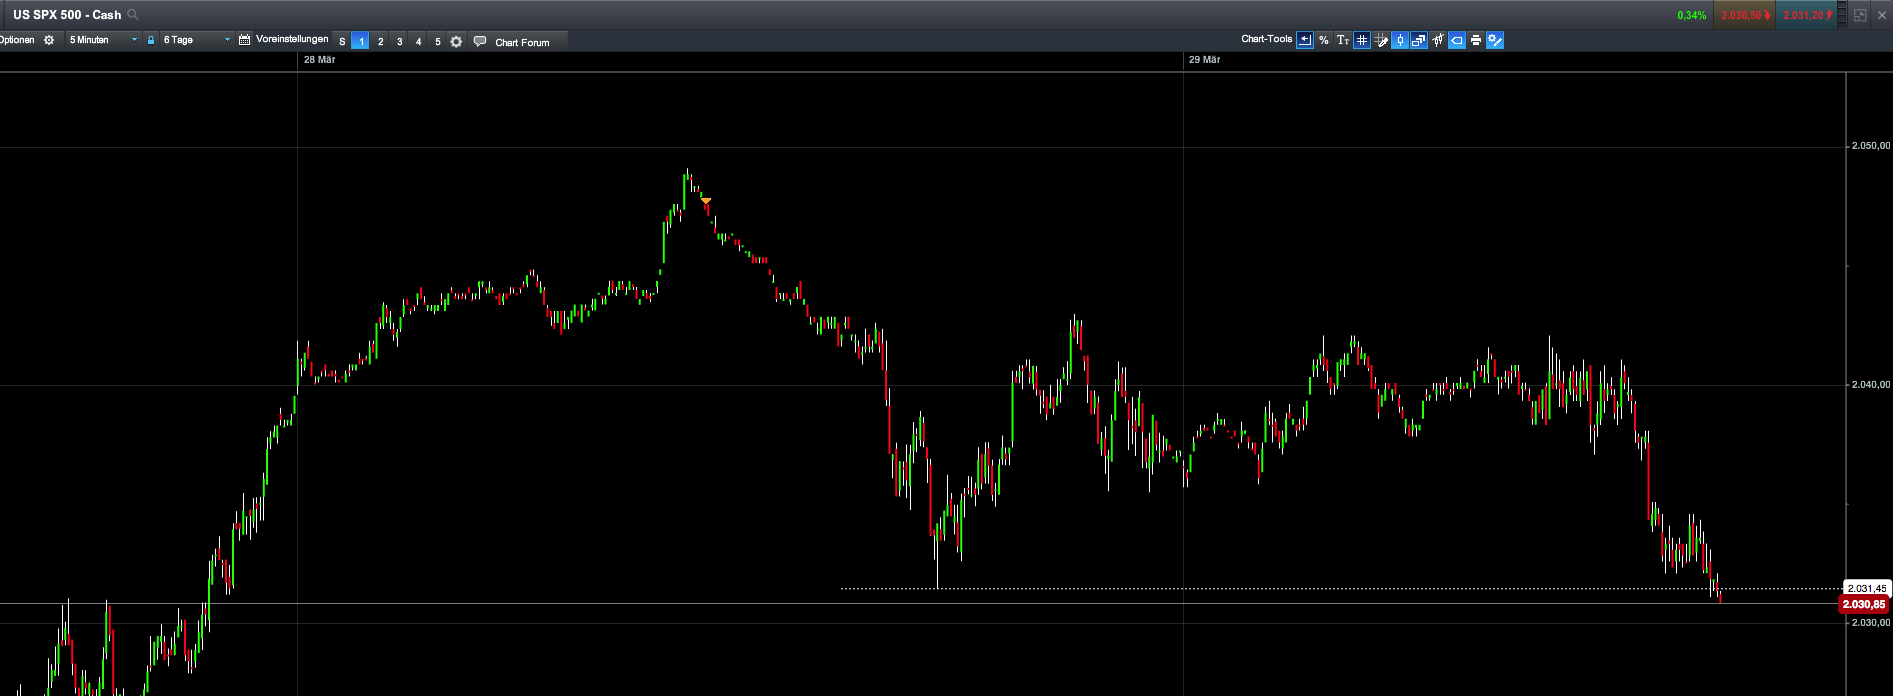Click the orange marker on the chart peak
Image resolution: width=1893 pixels, height=696 pixels.
[706, 201]
